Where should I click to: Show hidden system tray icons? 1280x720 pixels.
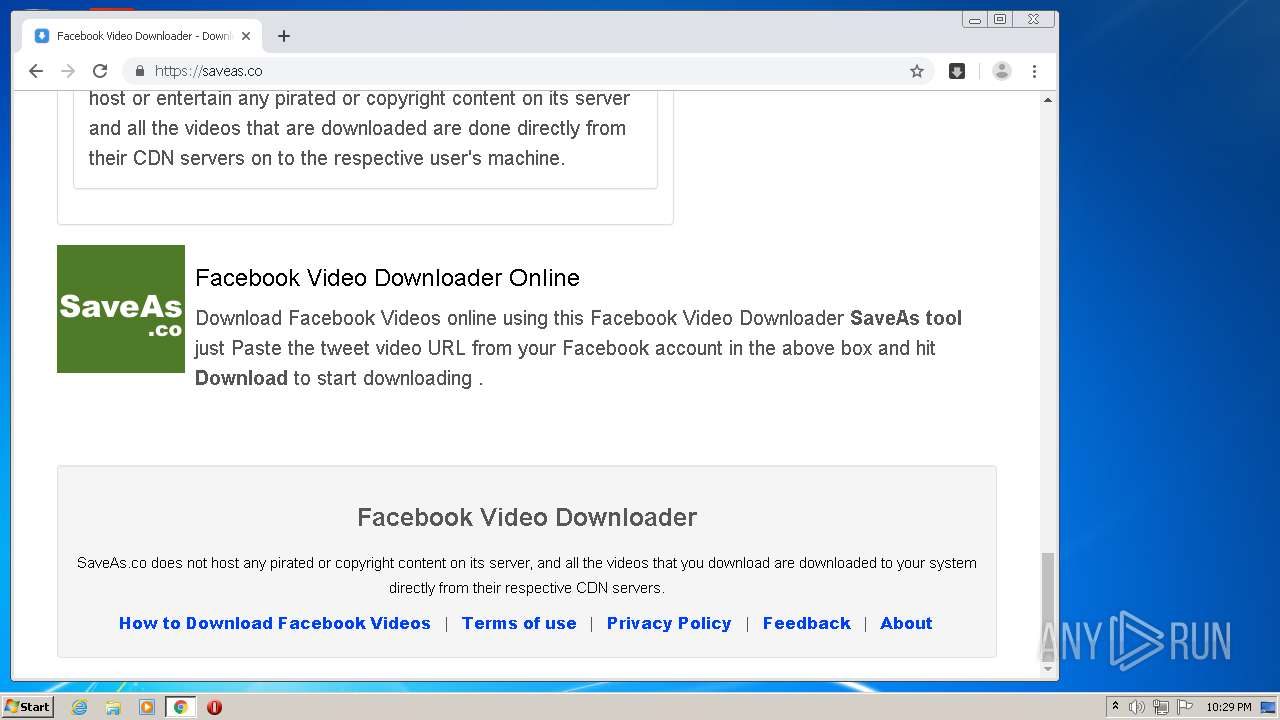tap(1115, 707)
